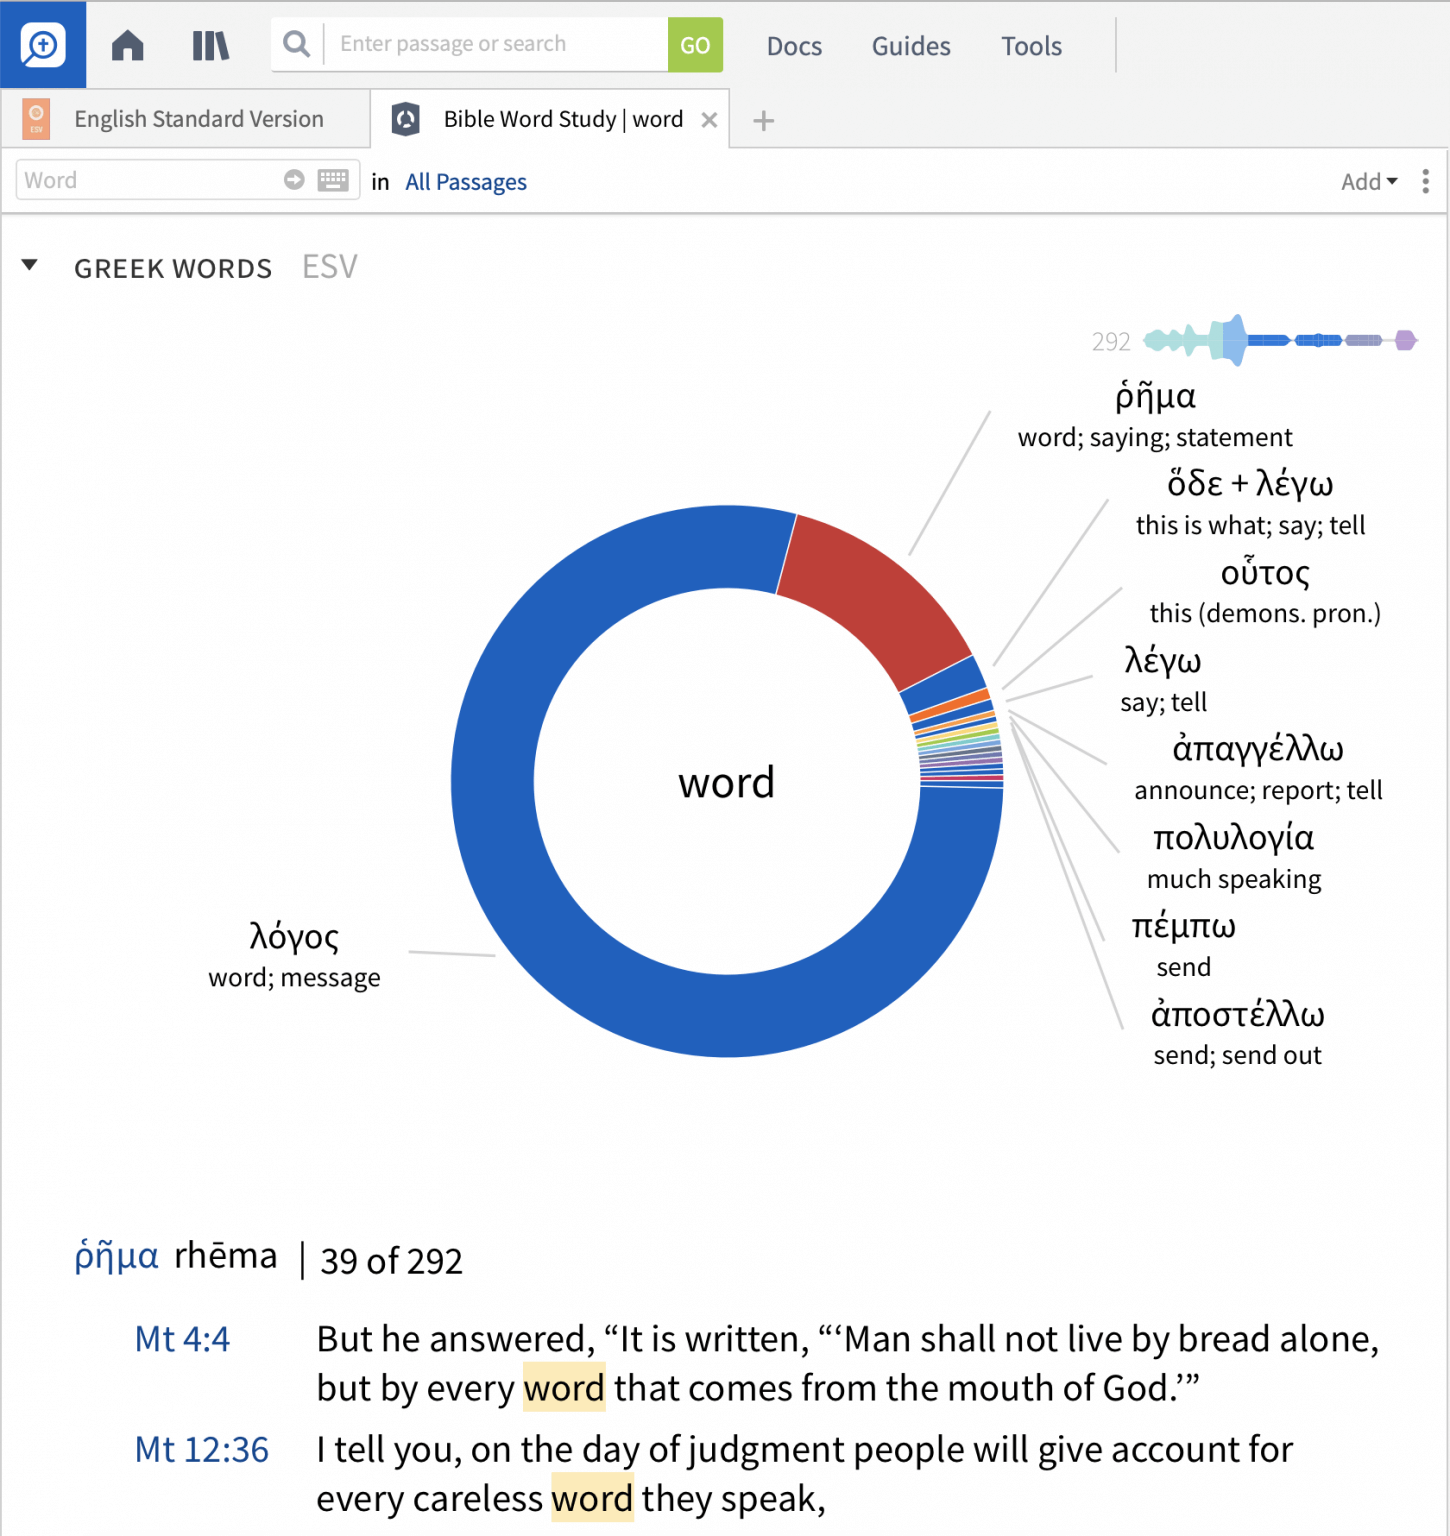Open the kebab menu next to Add
The width and height of the screenshot is (1450, 1536).
[x=1426, y=181]
